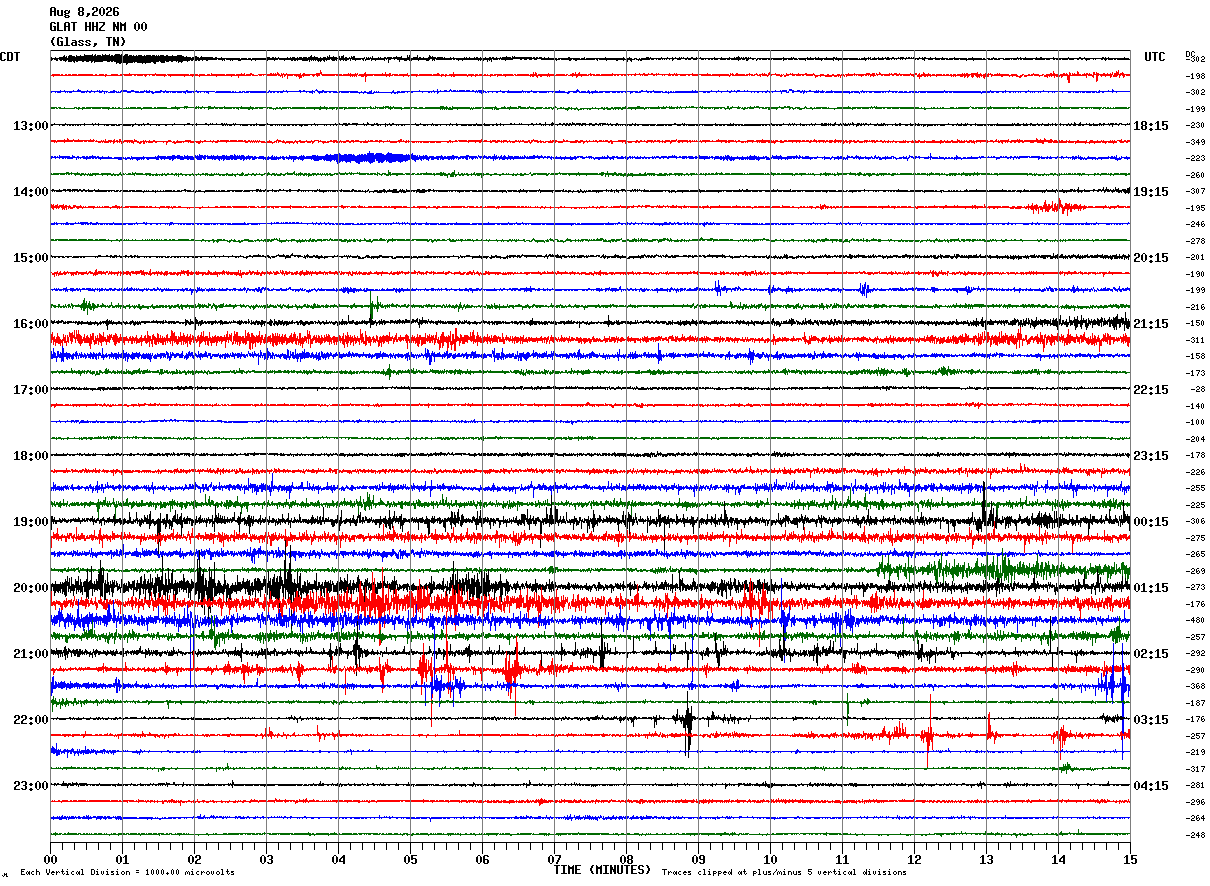Click the 03:15 UTC time label
Viewport: 1210px width, 886px height.
point(1151,720)
